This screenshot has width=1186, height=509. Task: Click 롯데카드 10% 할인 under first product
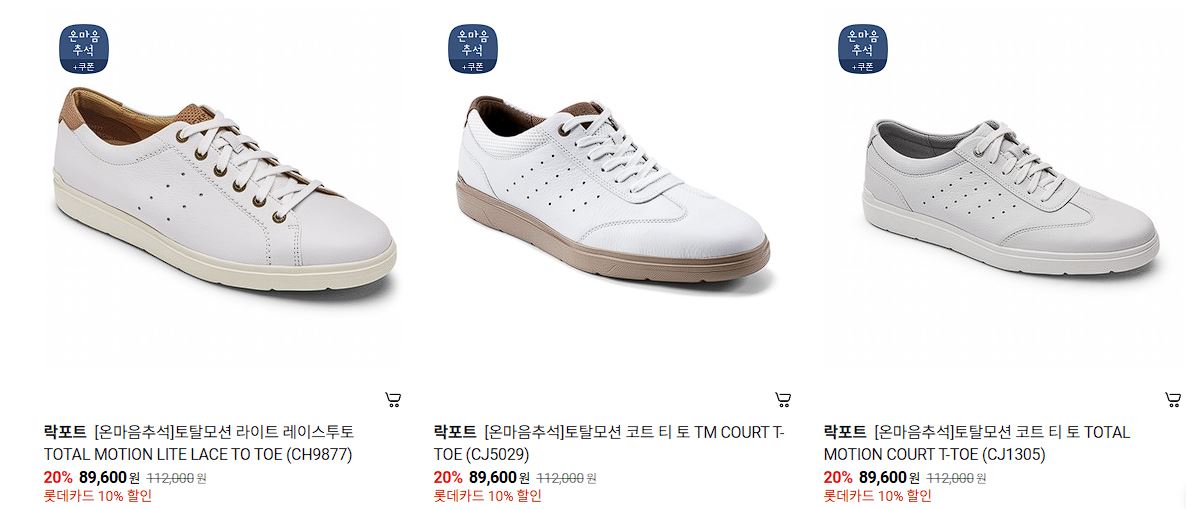point(98,496)
